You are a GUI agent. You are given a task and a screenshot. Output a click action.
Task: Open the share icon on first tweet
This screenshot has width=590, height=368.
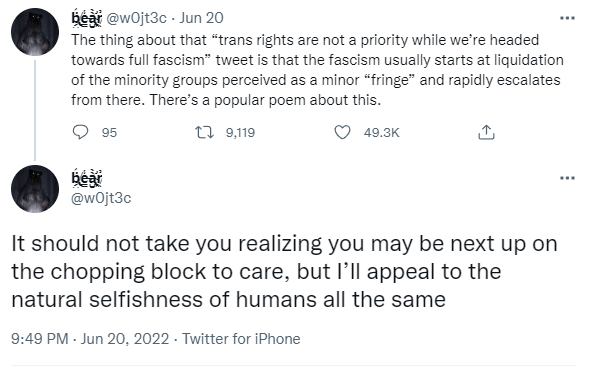tap(486, 132)
